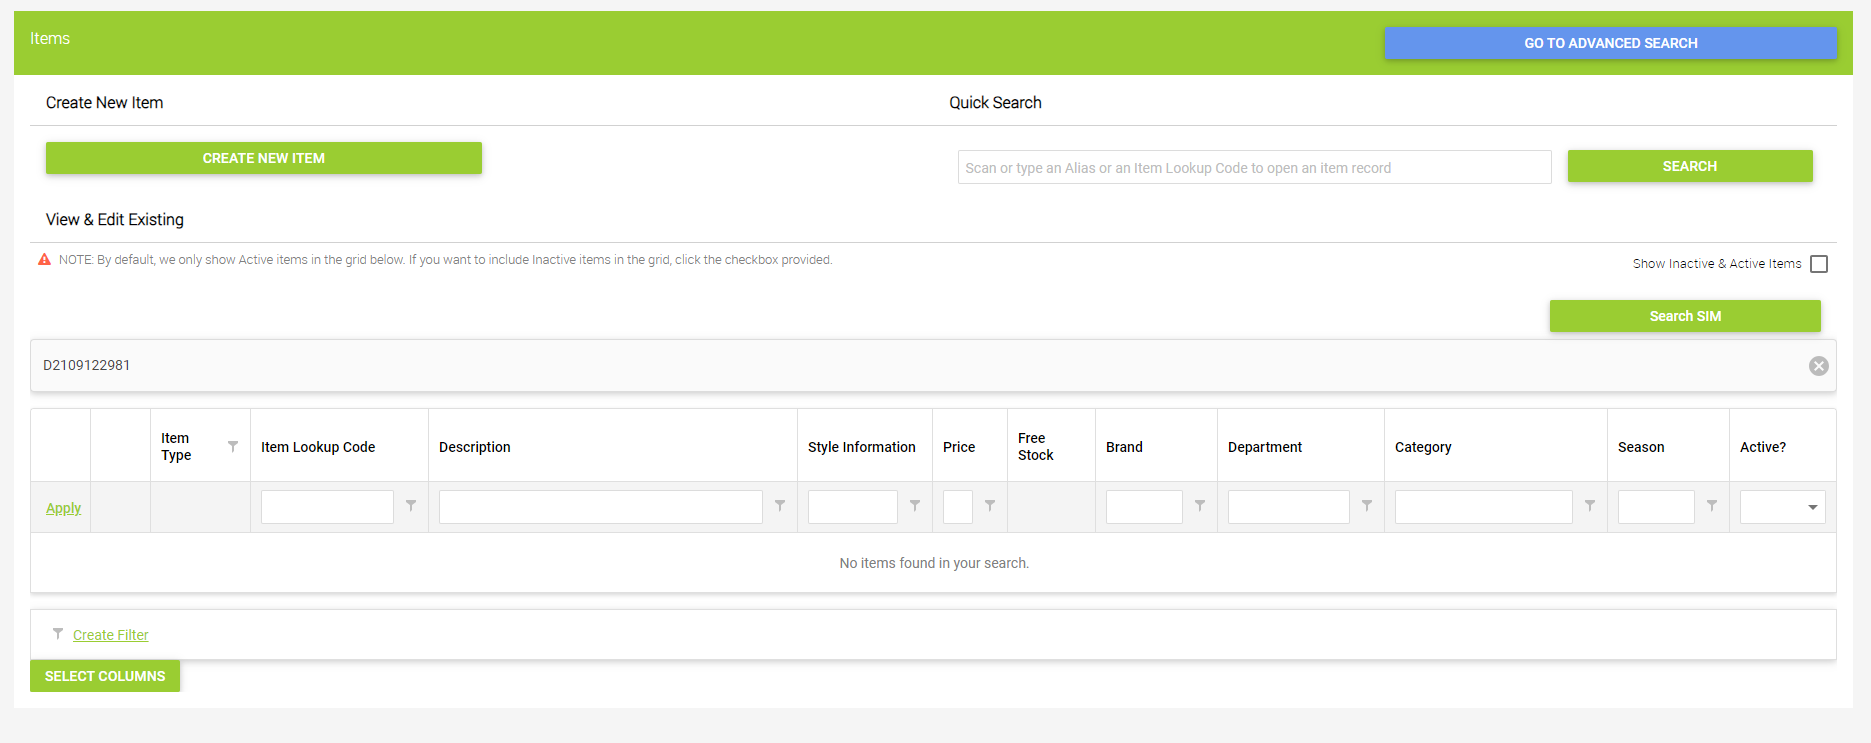Open the Category filter funnel icon

pyautogui.click(x=1590, y=506)
